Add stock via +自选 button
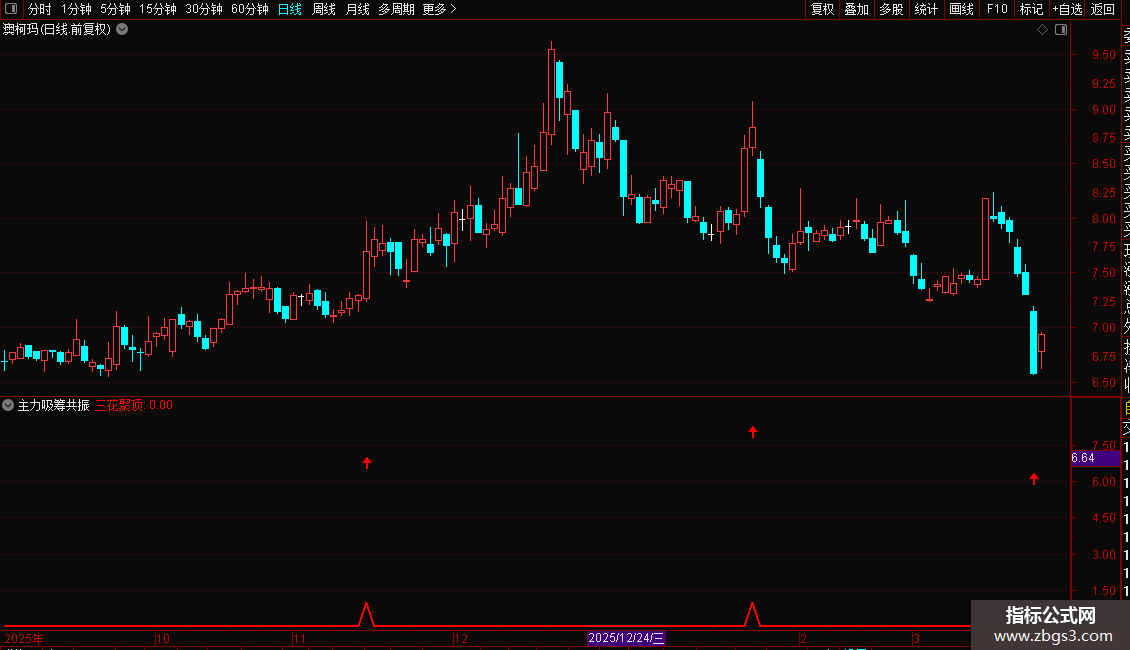The image size is (1130, 650). tap(1067, 9)
